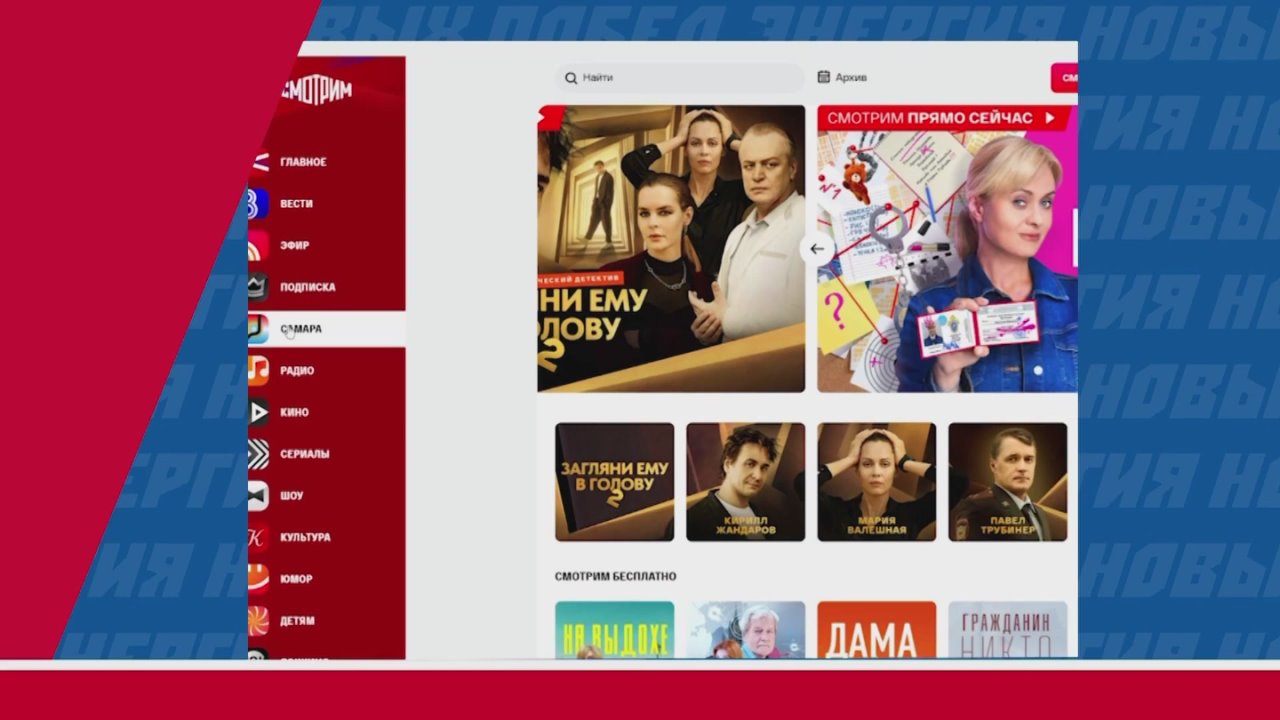Open the Подписка crown icon
Screen dimensions: 1280x720
pyautogui.click(x=259, y=287)
